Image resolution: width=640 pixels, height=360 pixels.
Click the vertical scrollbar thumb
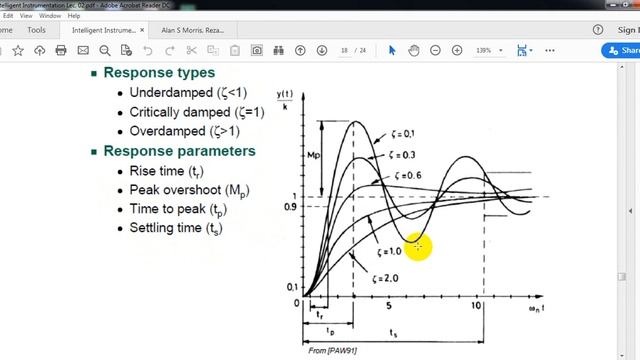pyautogui.click(x=622, y=277)
